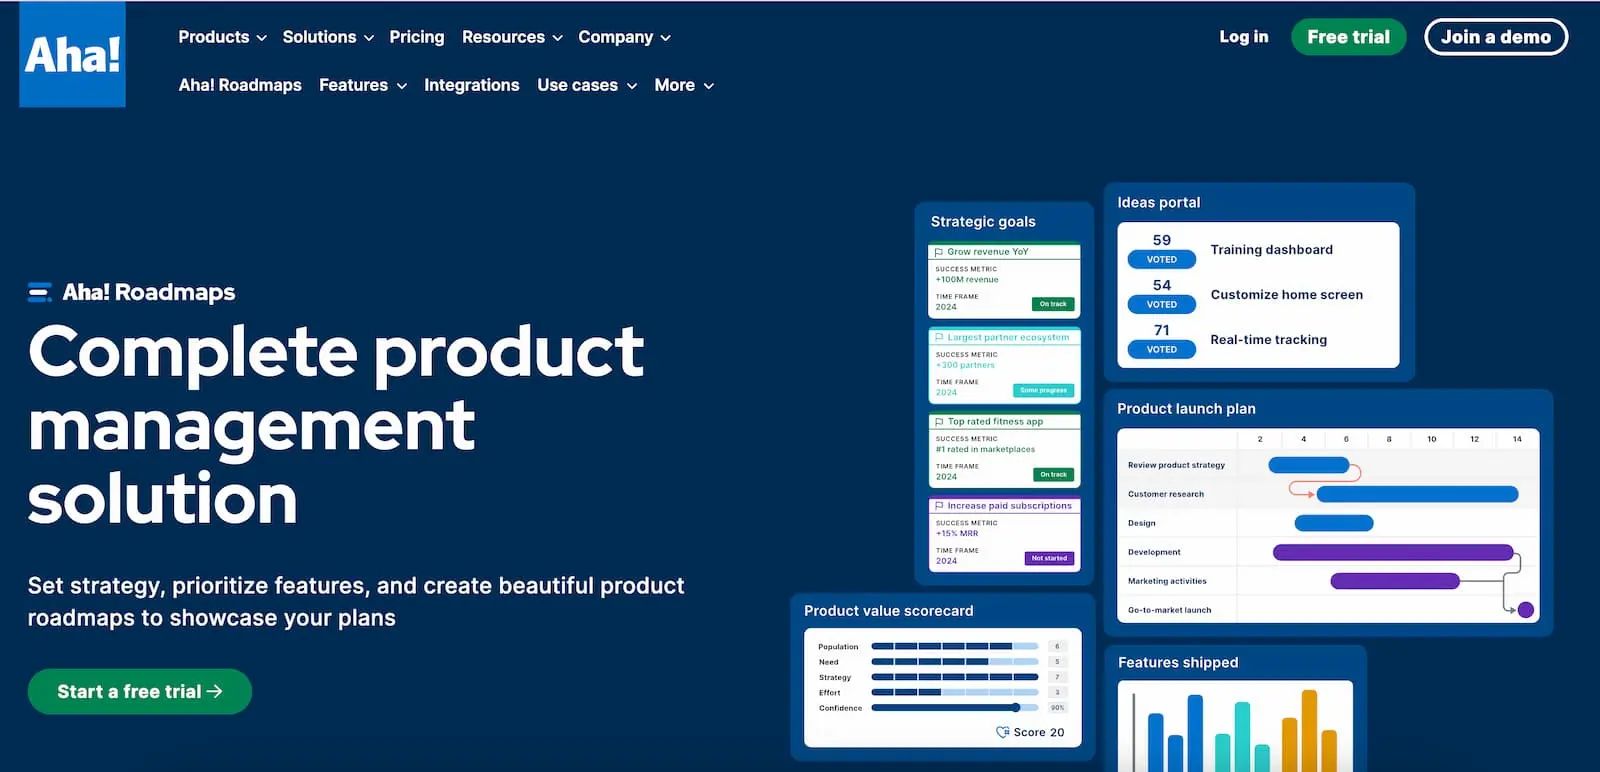
Task: Click flag icon beside Grow revenue YoY
Action: pos(939,252)
